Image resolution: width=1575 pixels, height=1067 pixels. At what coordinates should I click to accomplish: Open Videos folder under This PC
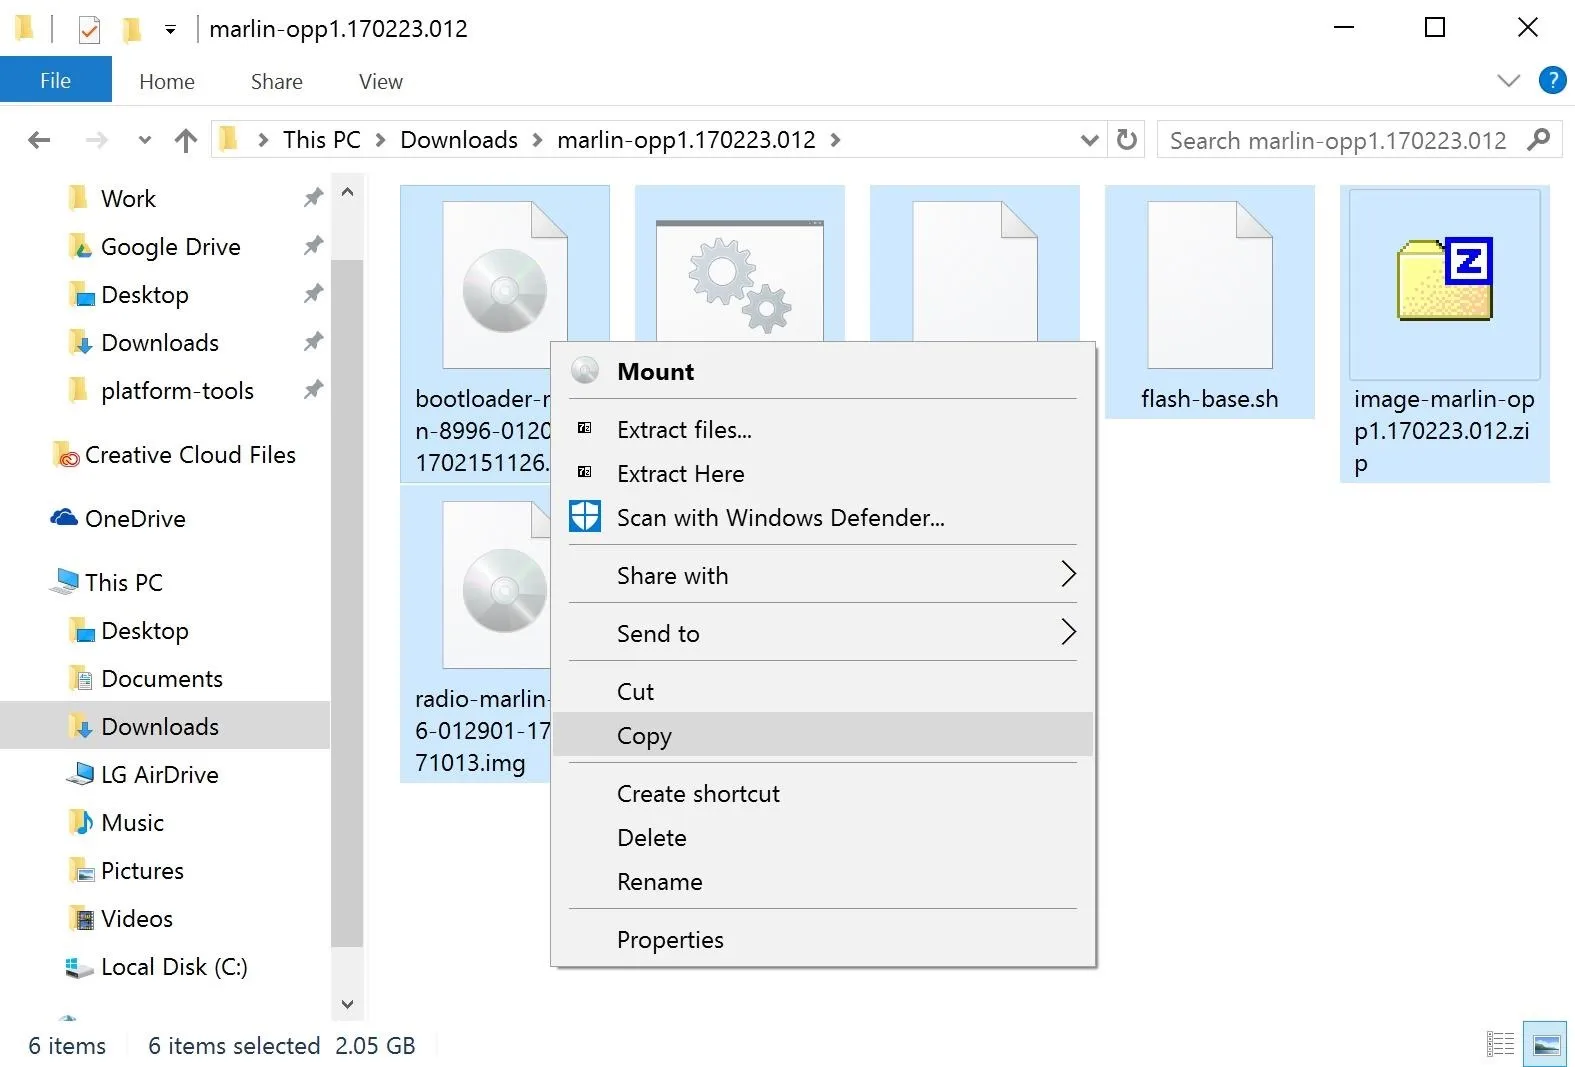click(x=136, y=918)
